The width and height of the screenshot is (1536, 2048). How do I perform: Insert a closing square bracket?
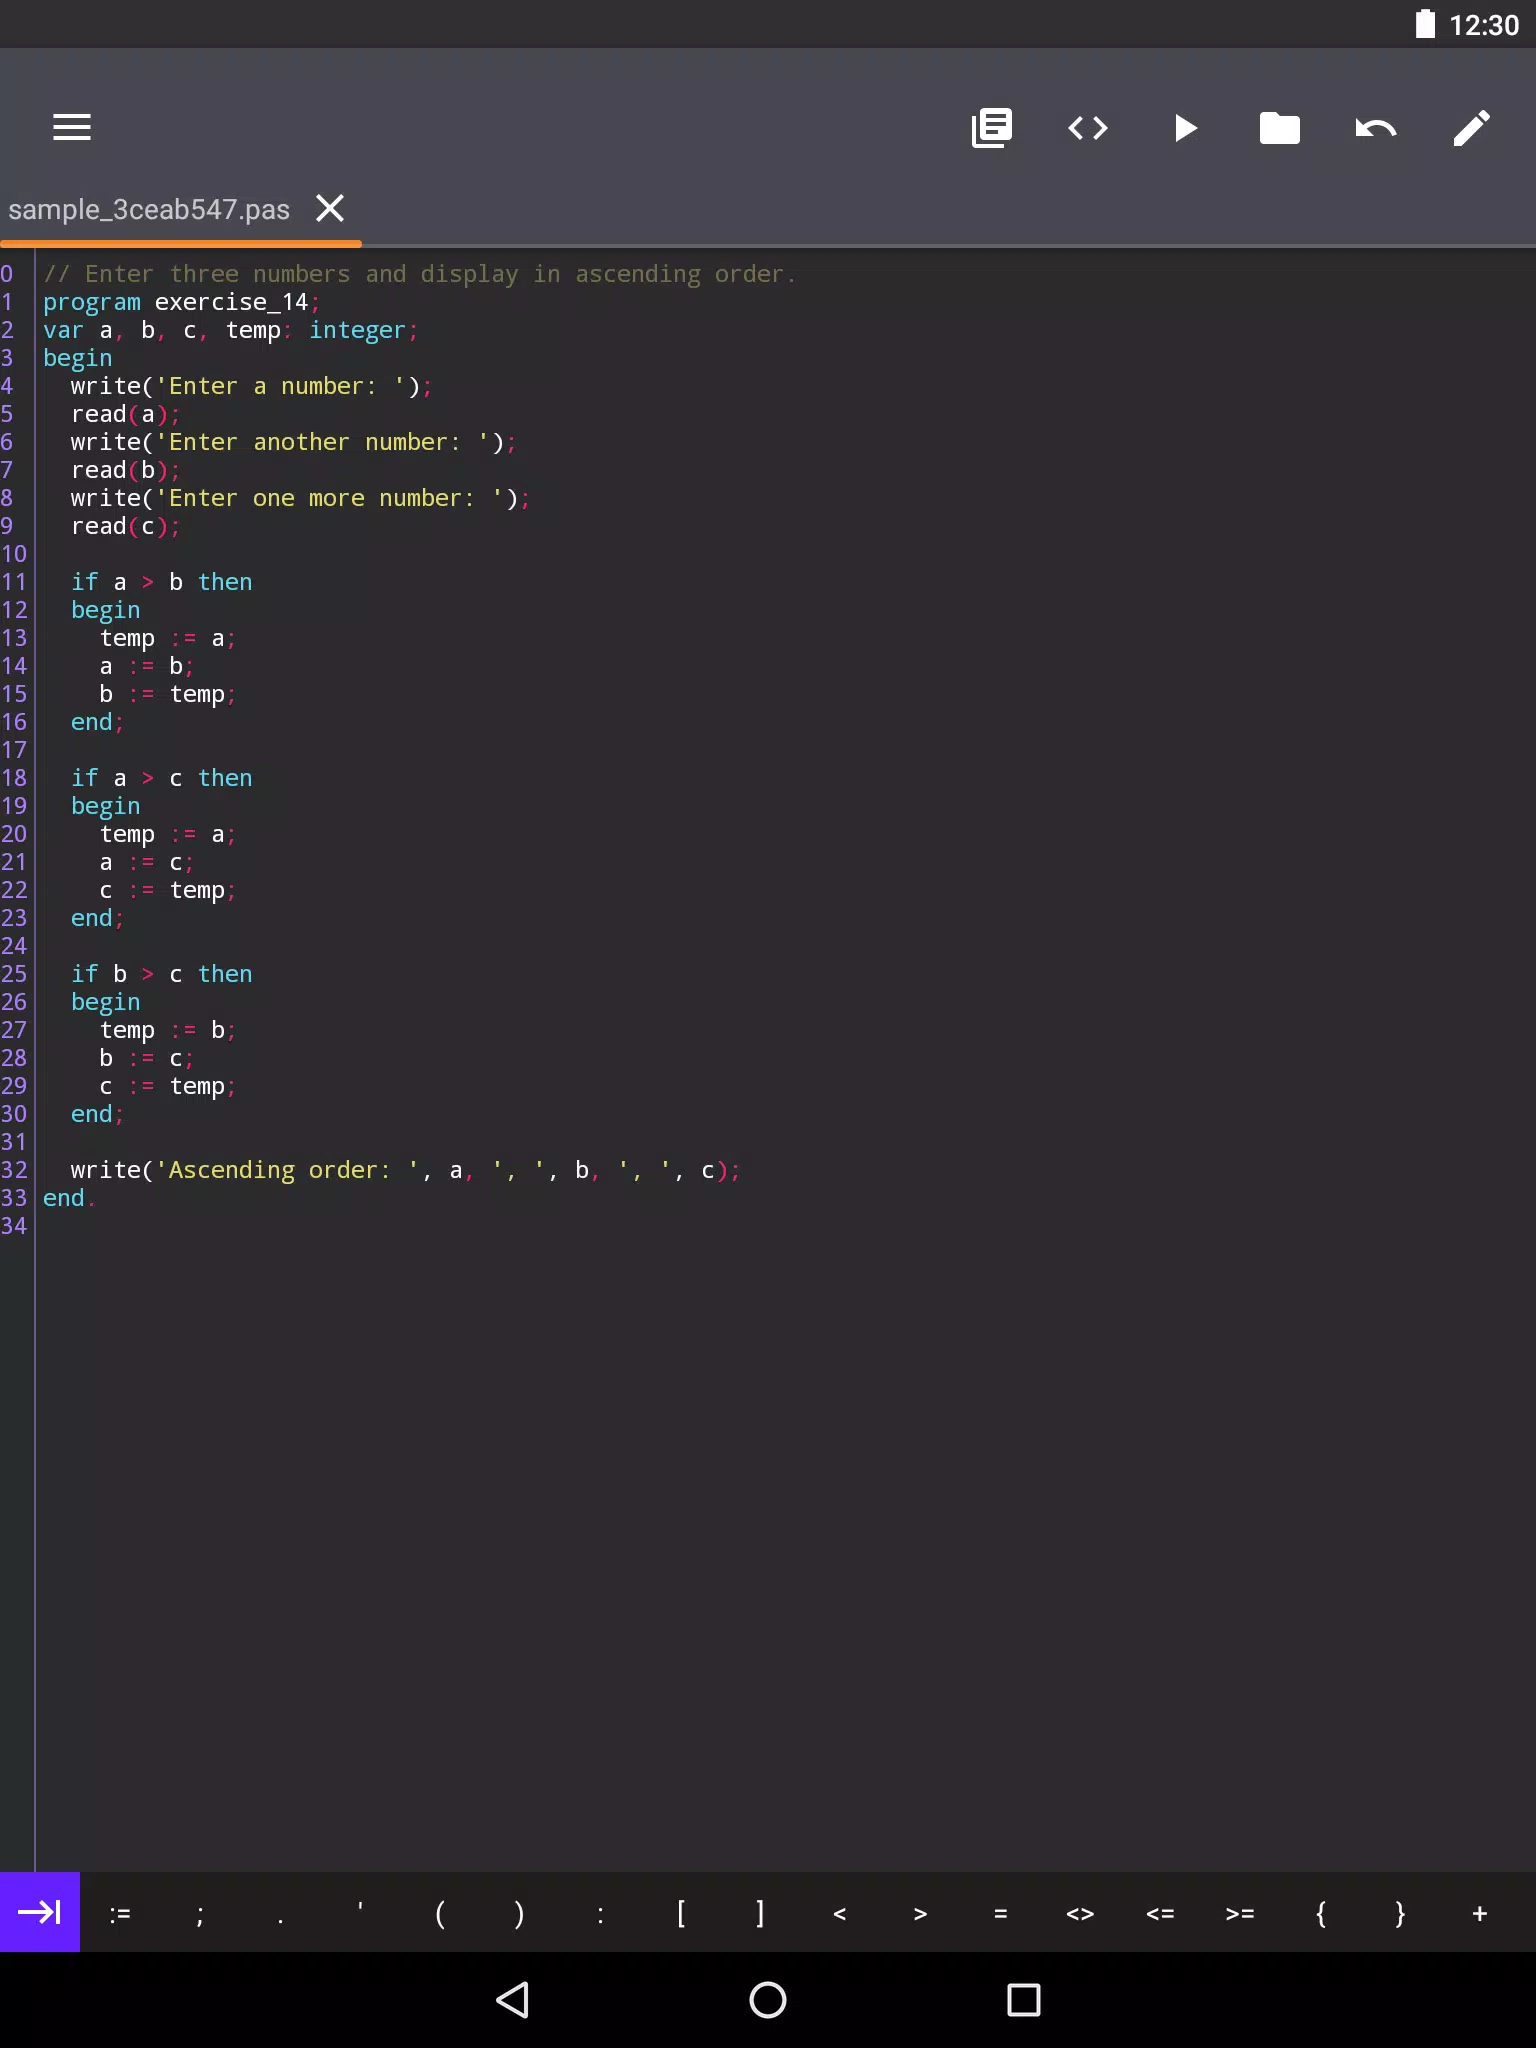pyautogui.click(x=760, y=1914)
